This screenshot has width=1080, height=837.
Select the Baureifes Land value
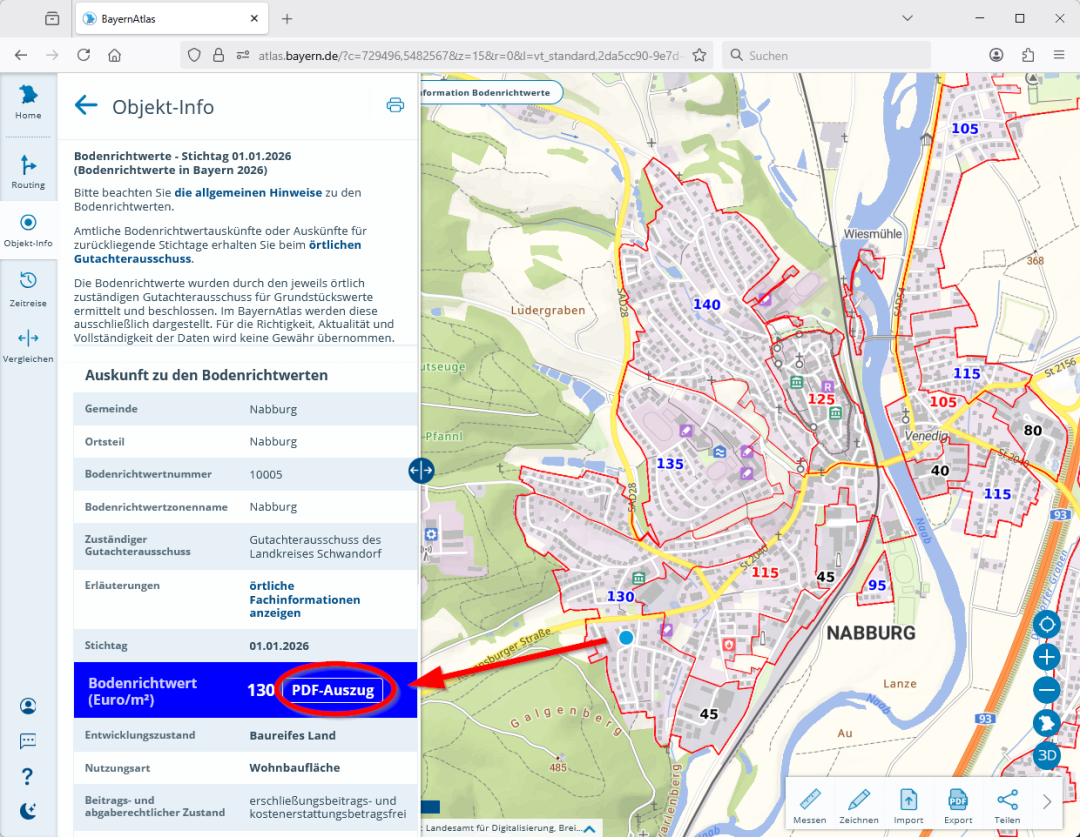(293, 735)
